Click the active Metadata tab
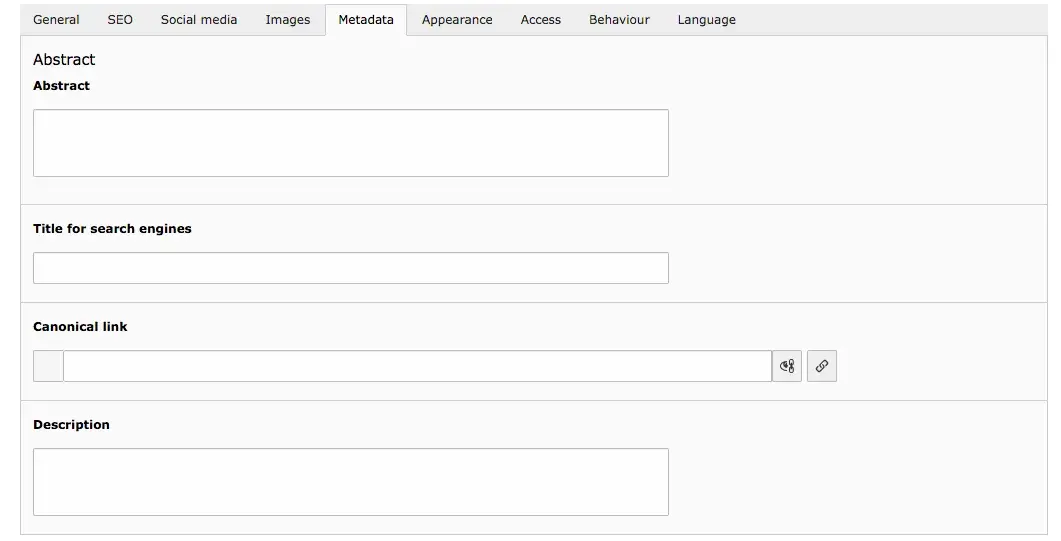This screenshot has height=541, width=1061. 366,20
